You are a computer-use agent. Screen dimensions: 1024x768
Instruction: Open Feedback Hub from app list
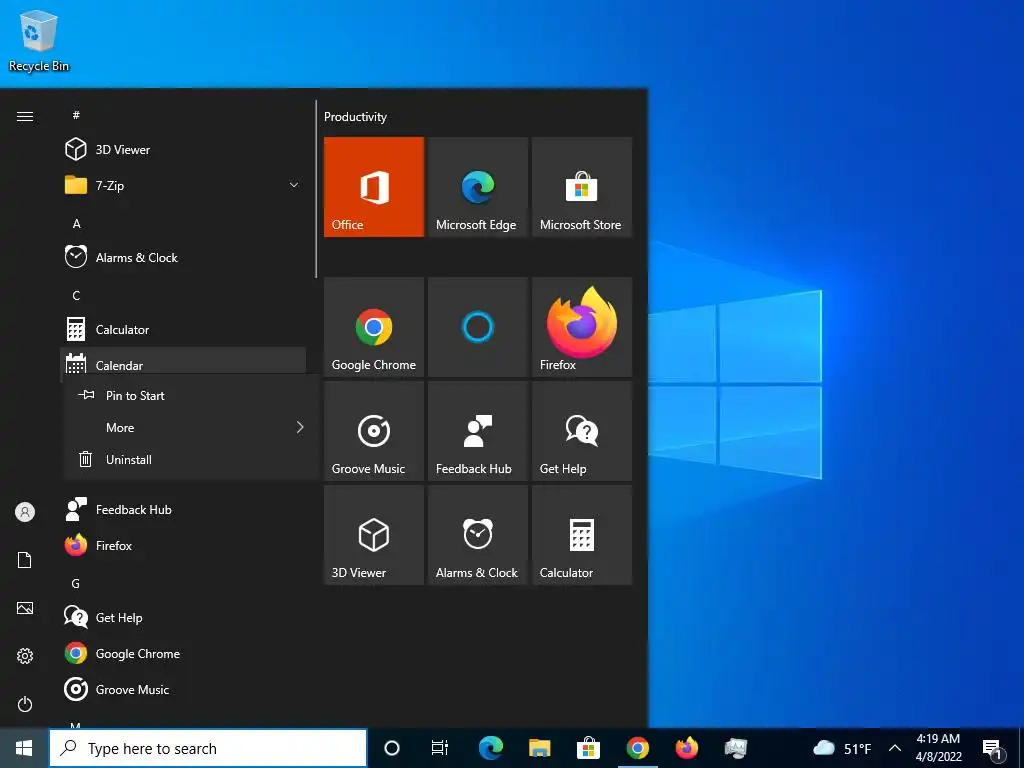(183, 509)
